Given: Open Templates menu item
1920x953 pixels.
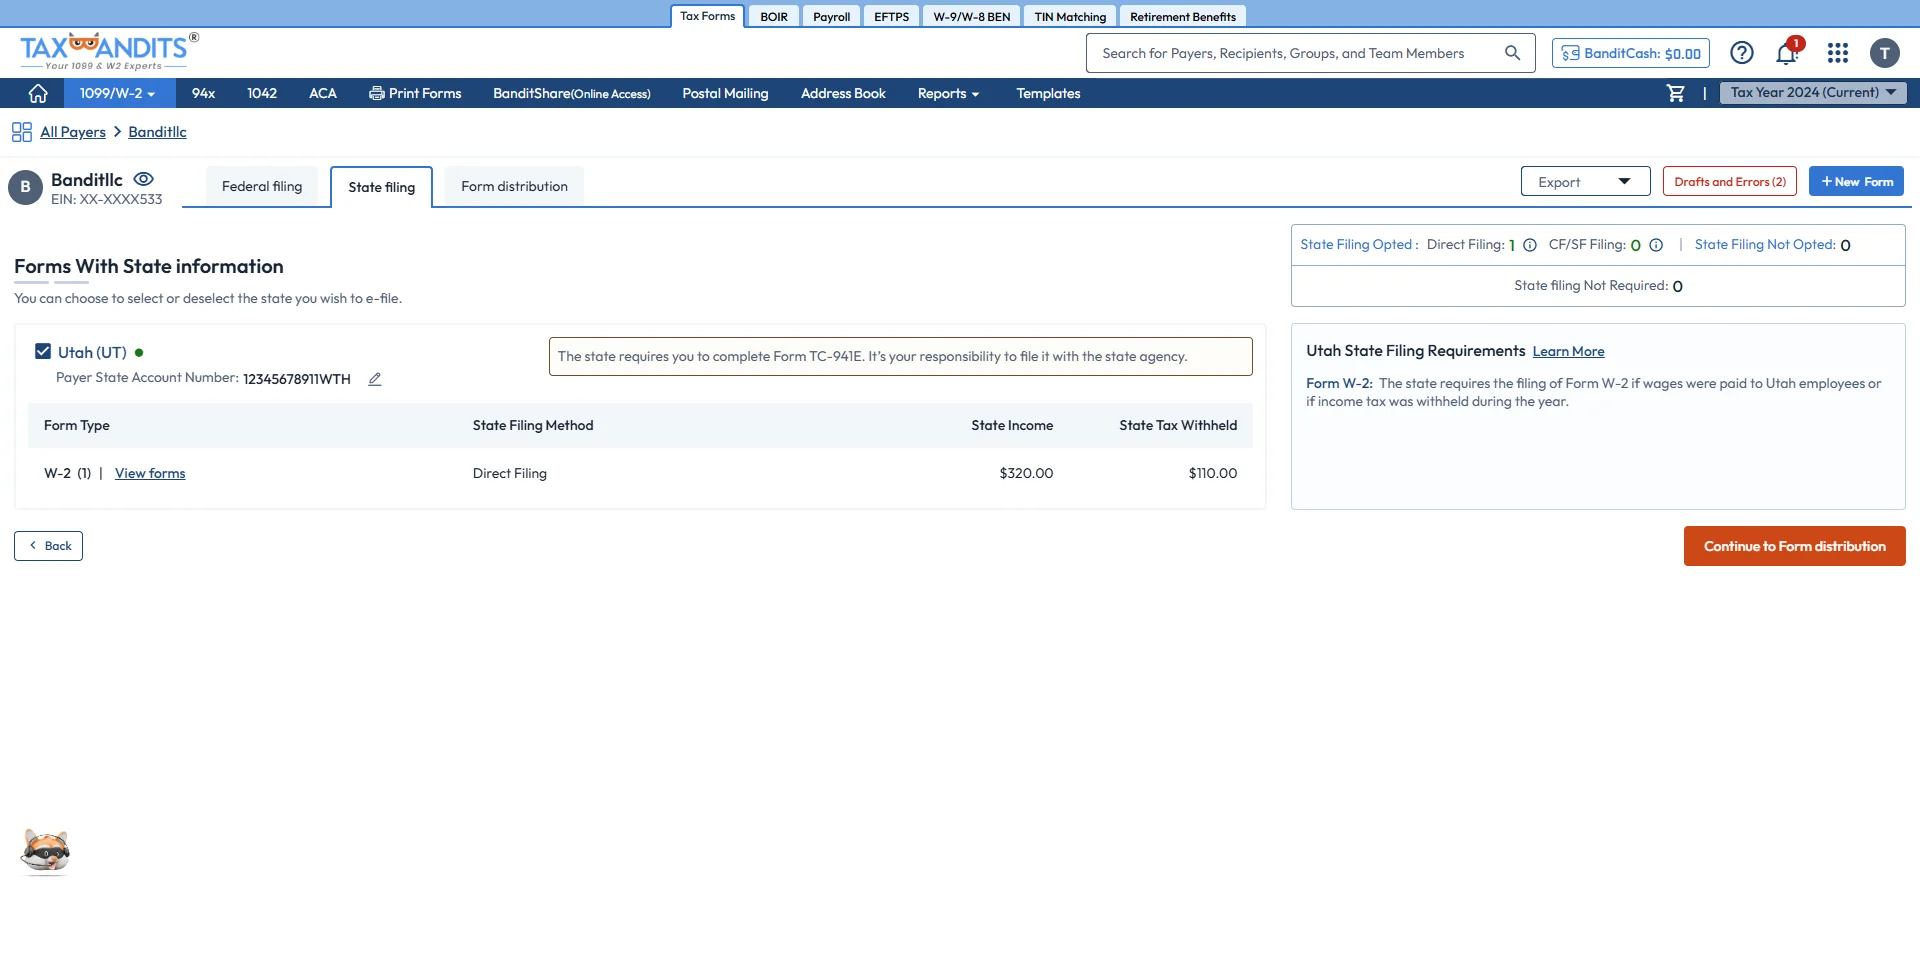Looking at the screenshot, I should coord(1048,93).
